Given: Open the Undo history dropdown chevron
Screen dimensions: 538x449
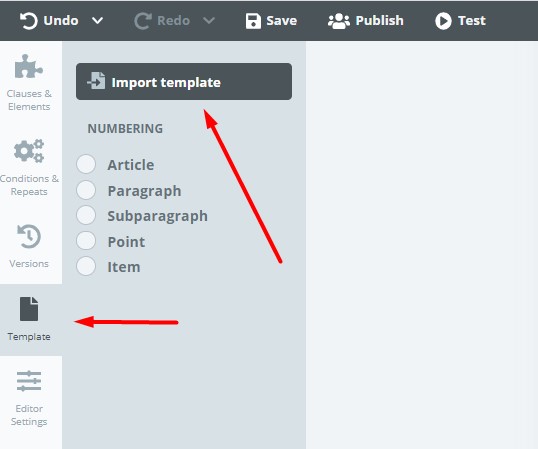Looking at the screenshot, I should (97, 21).
